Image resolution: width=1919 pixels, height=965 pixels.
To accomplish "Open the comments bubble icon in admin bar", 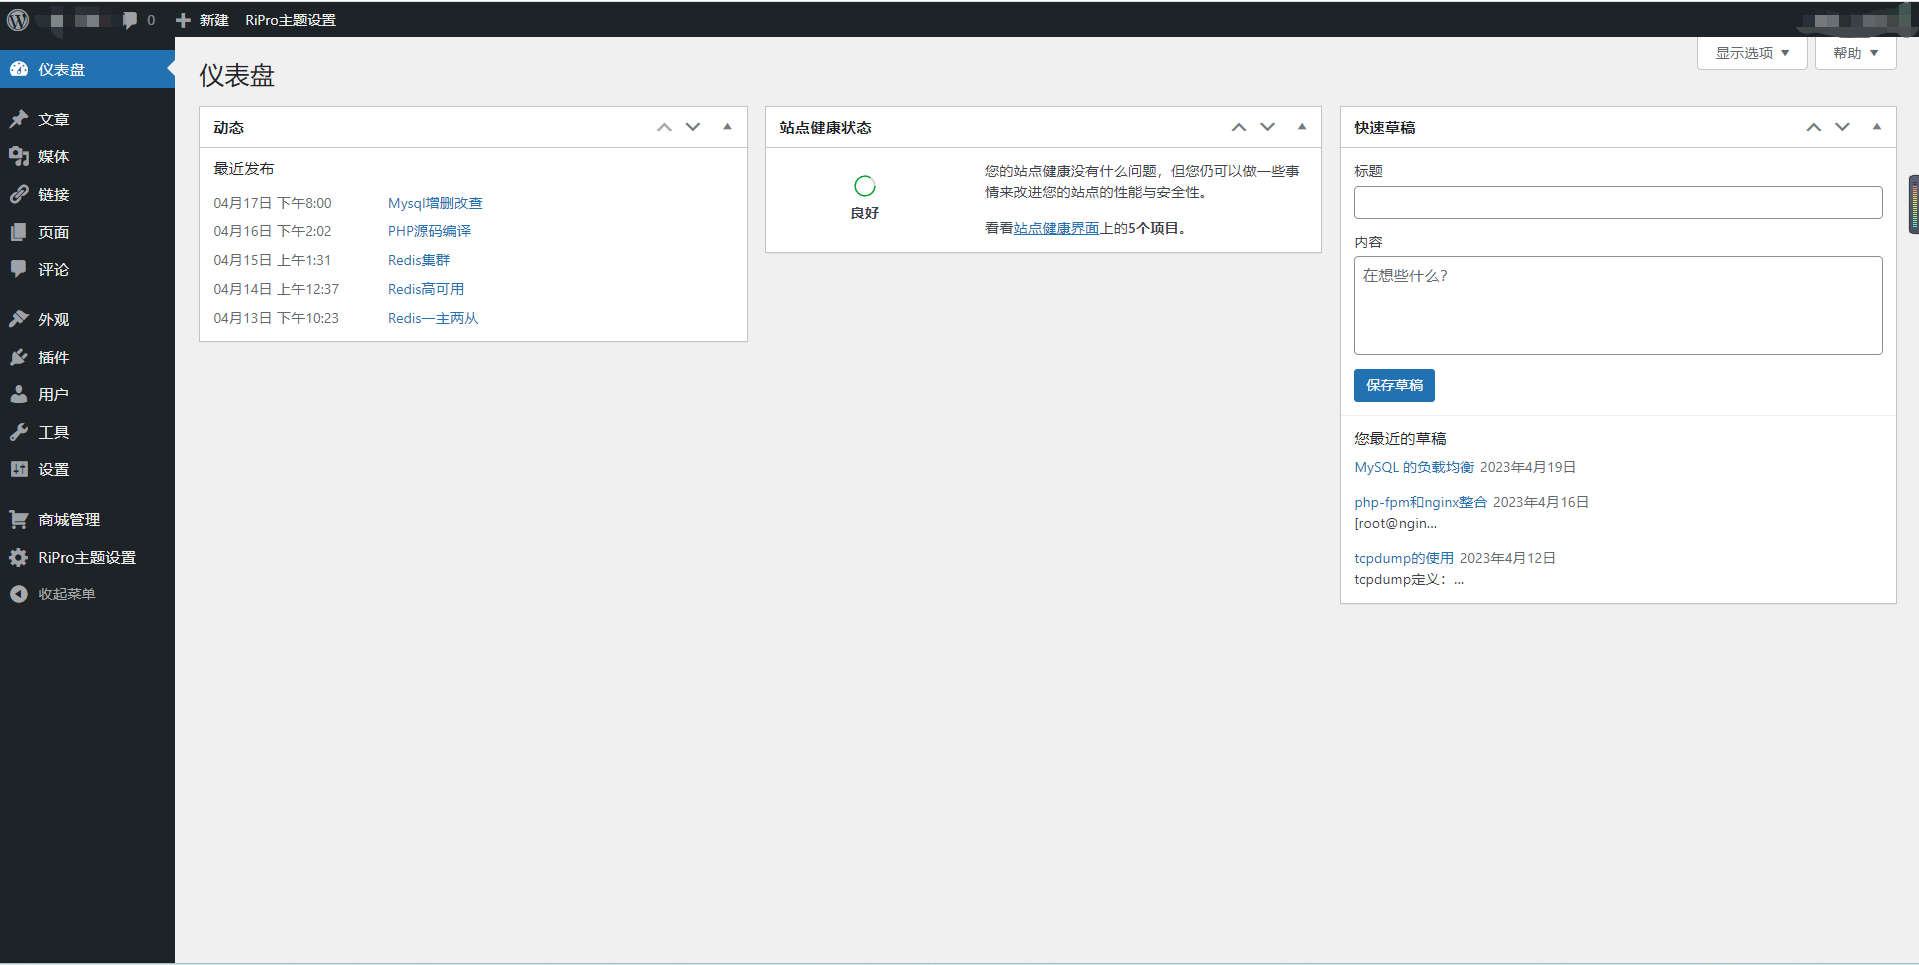I will (130, 20).
